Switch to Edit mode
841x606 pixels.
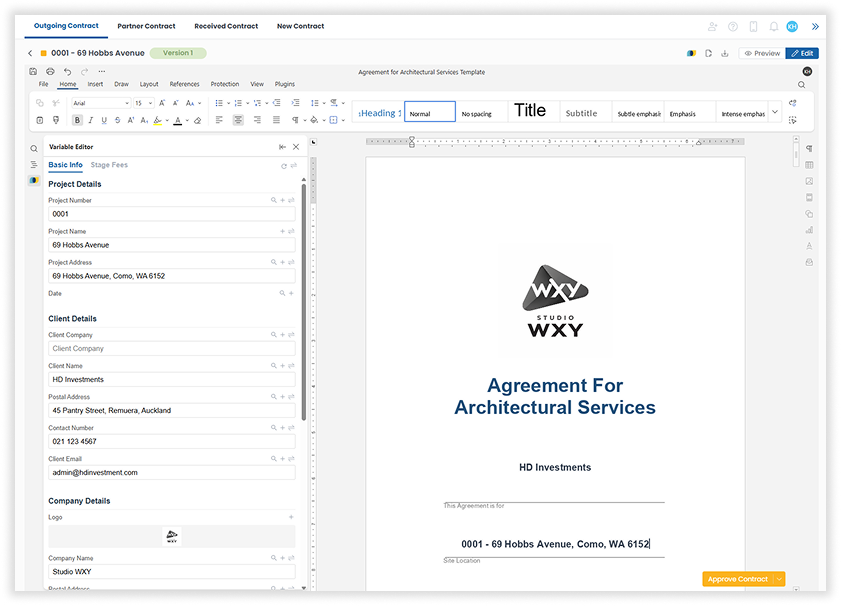802,53
